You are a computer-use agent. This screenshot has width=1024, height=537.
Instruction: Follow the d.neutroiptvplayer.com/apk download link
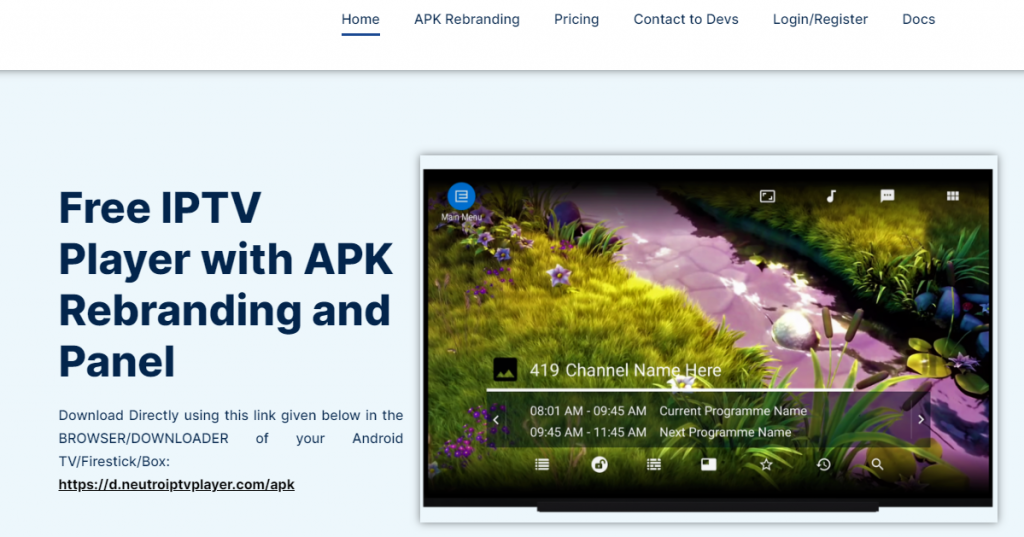176,485
